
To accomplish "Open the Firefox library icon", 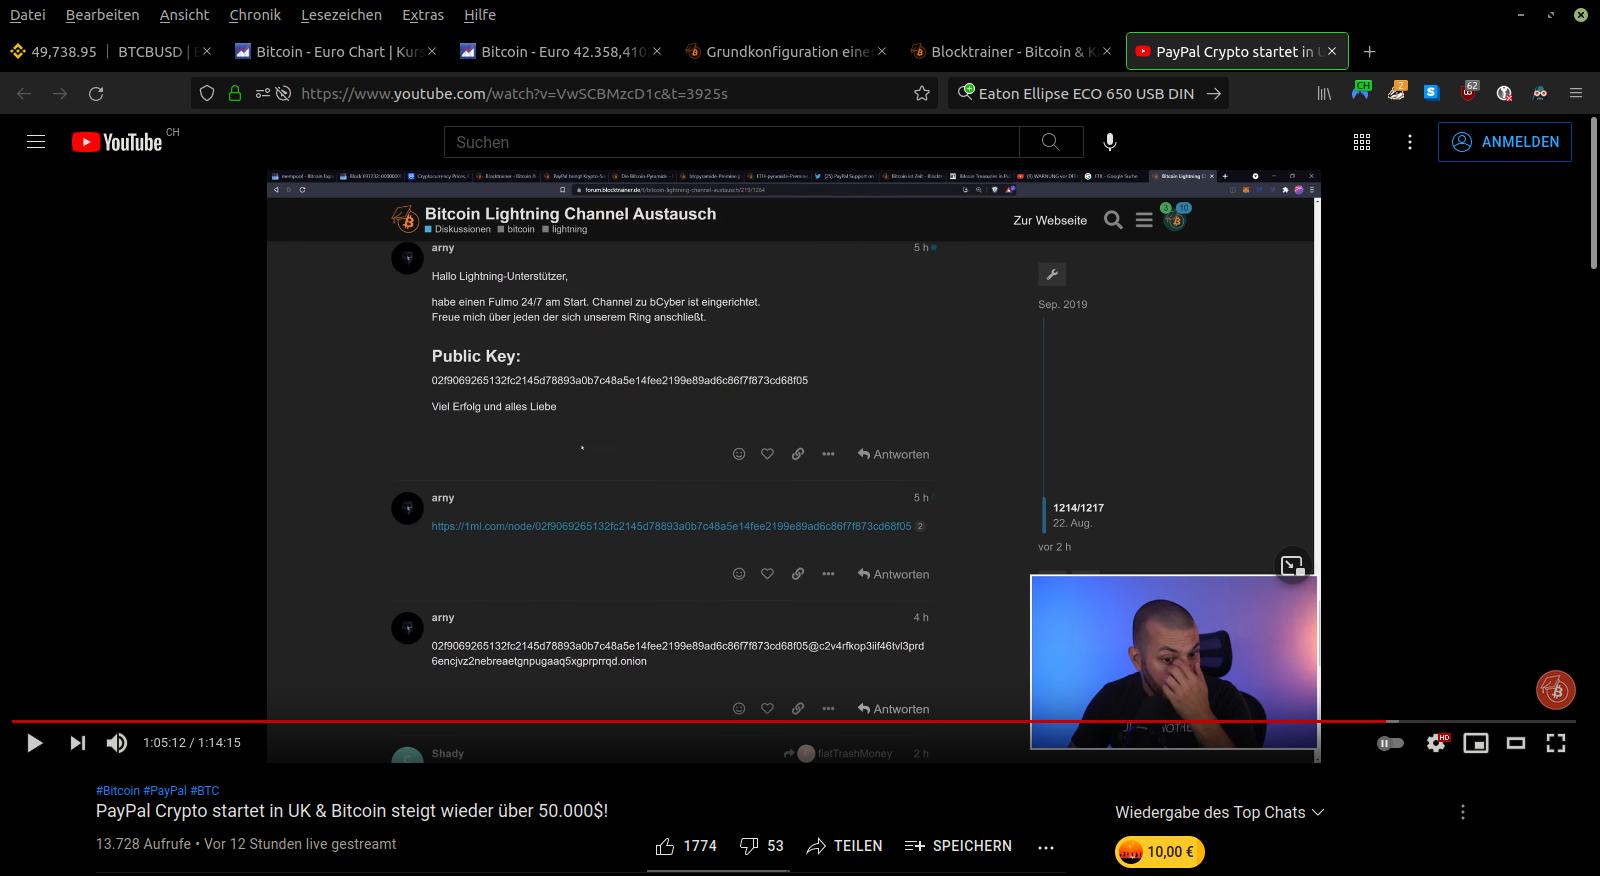I will pos(1324,93).
